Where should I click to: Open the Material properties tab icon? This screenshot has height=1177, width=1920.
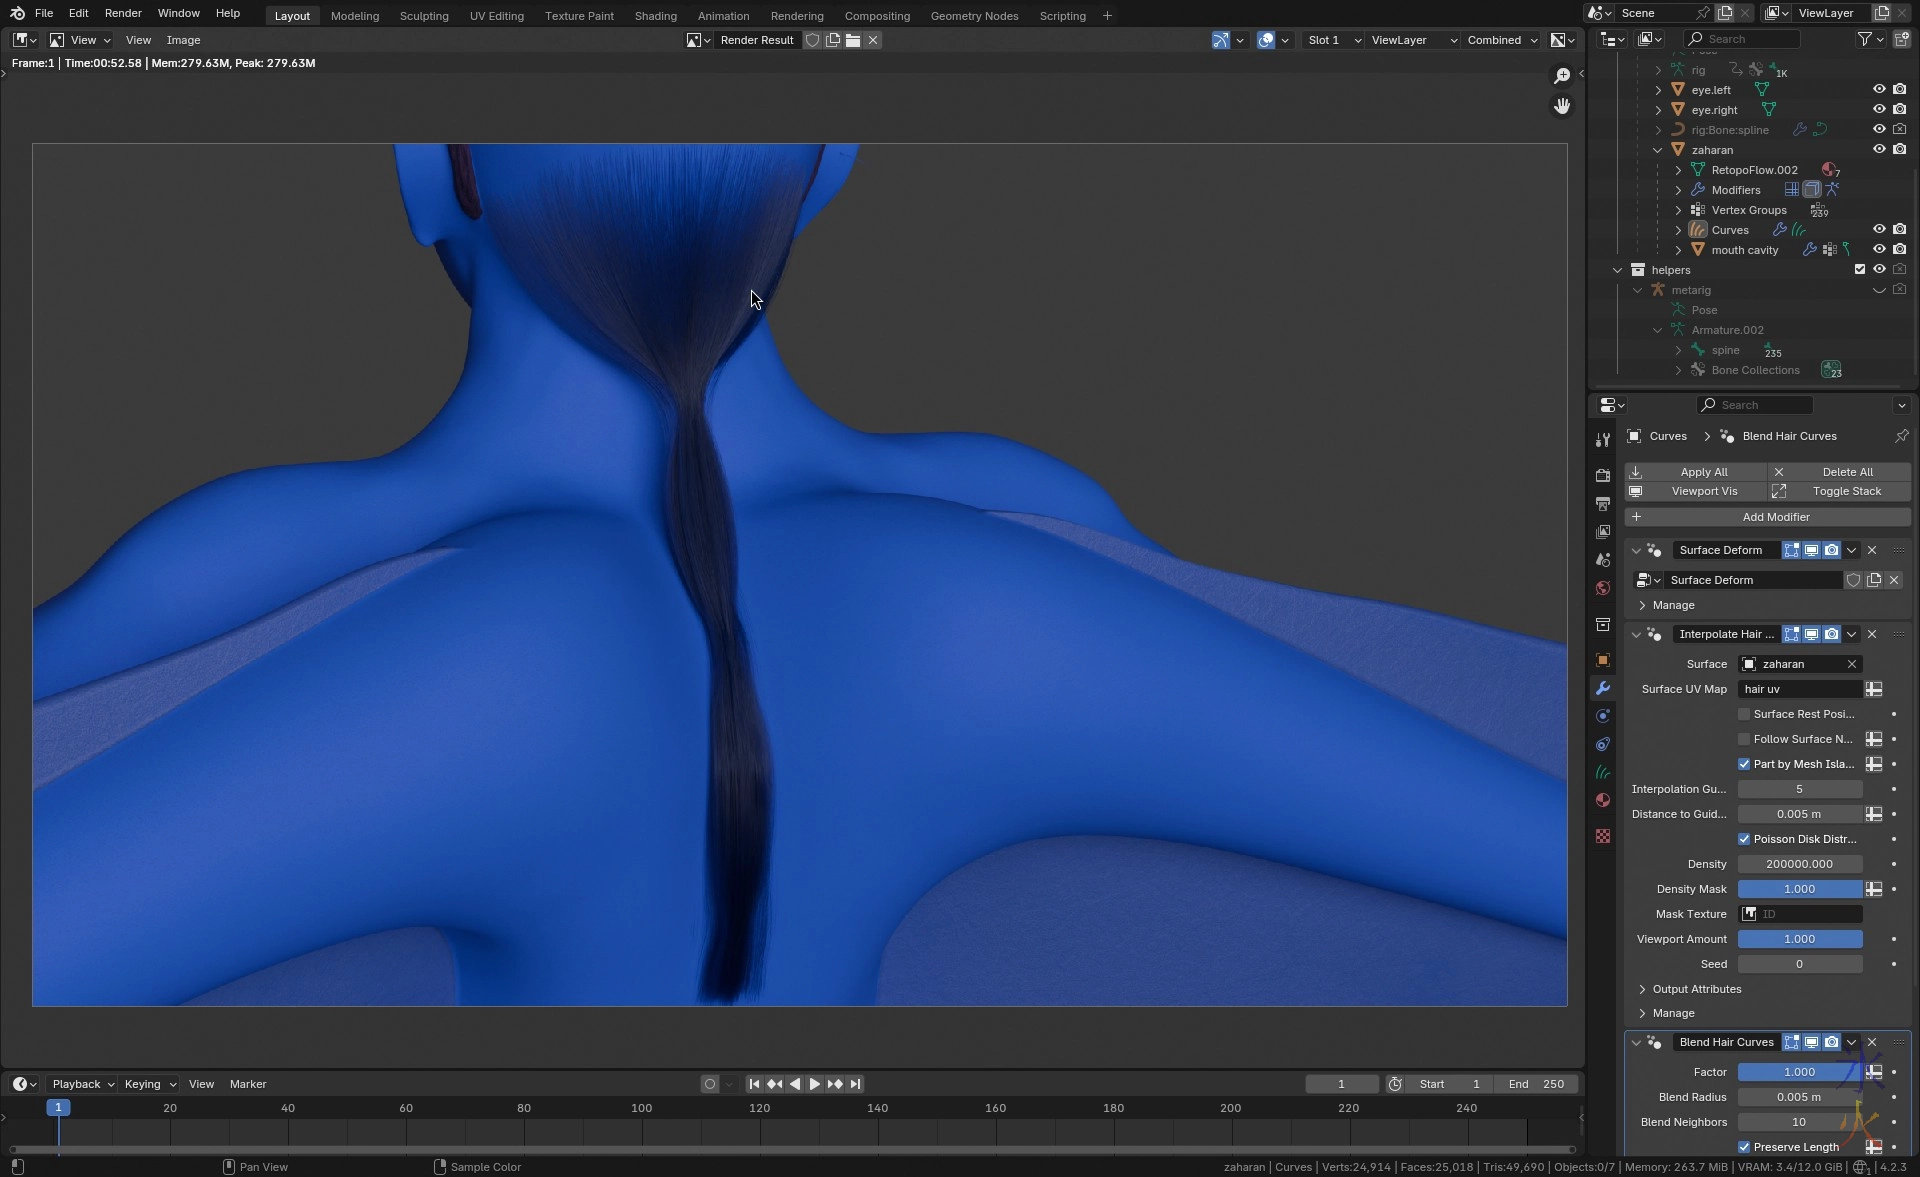(x=1603, y=800)
